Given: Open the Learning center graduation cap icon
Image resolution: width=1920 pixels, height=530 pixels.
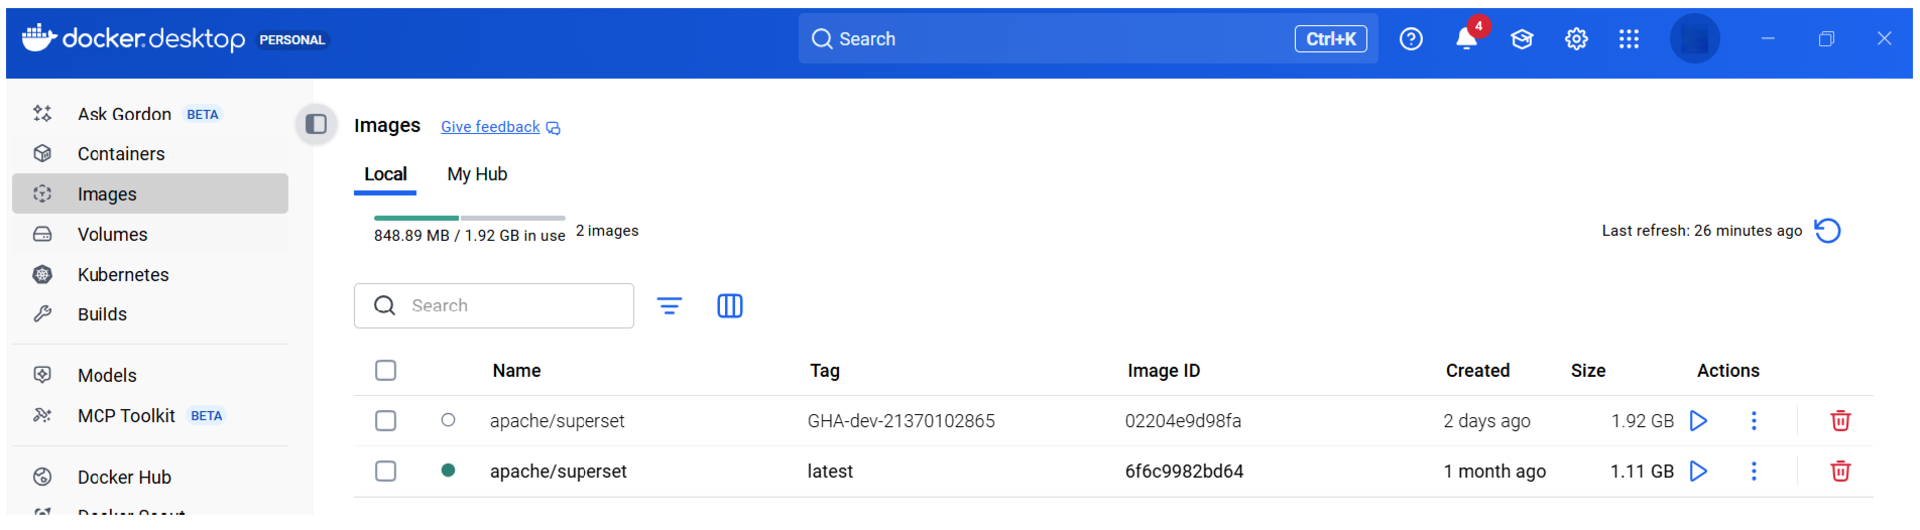Looking at the screenshot, I should point(1522,39).
